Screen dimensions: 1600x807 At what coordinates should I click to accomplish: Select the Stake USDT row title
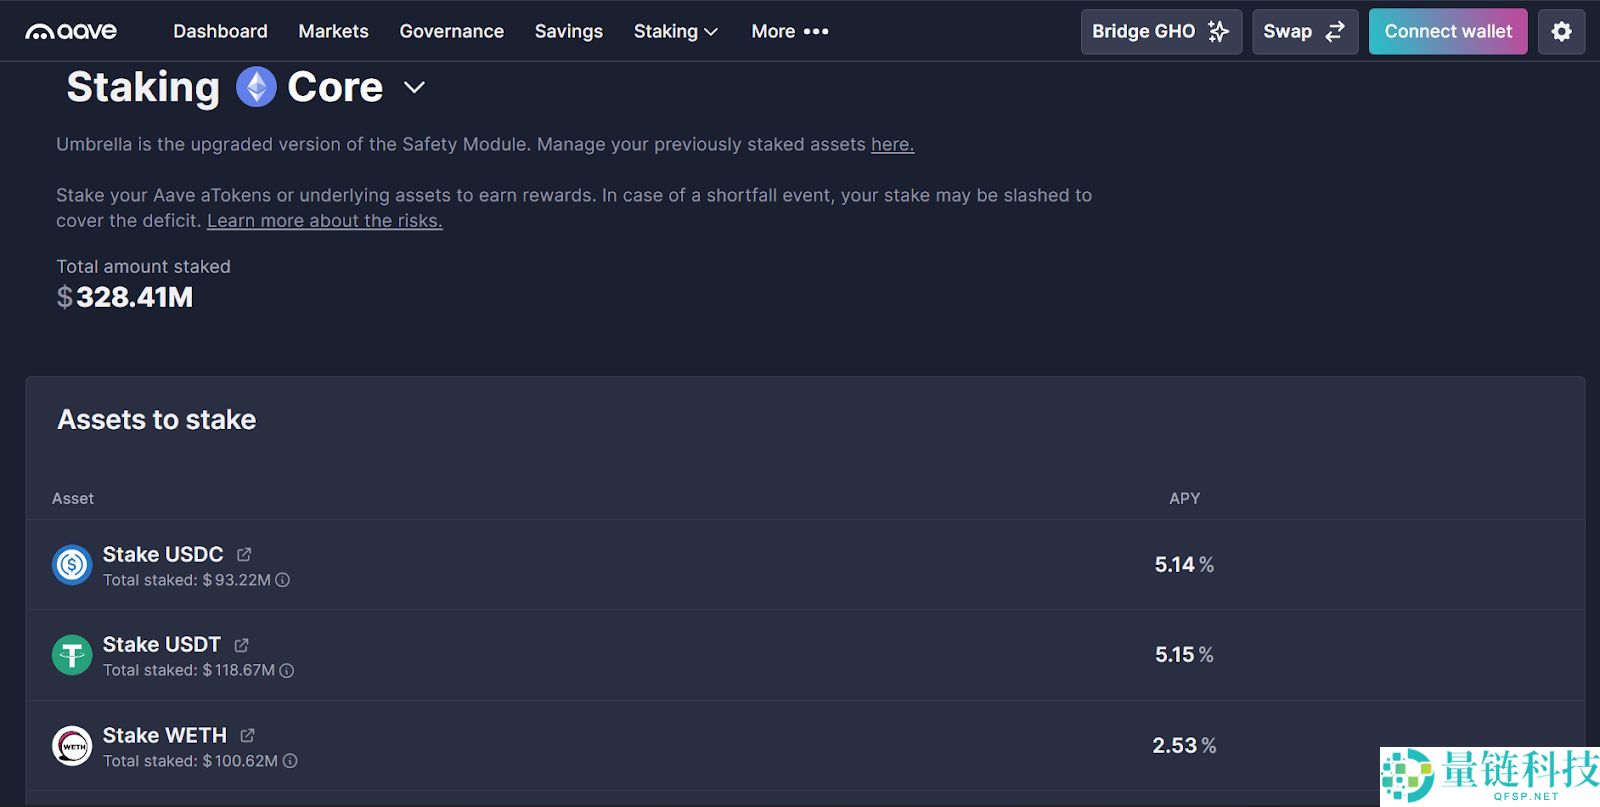coord(162,644)
